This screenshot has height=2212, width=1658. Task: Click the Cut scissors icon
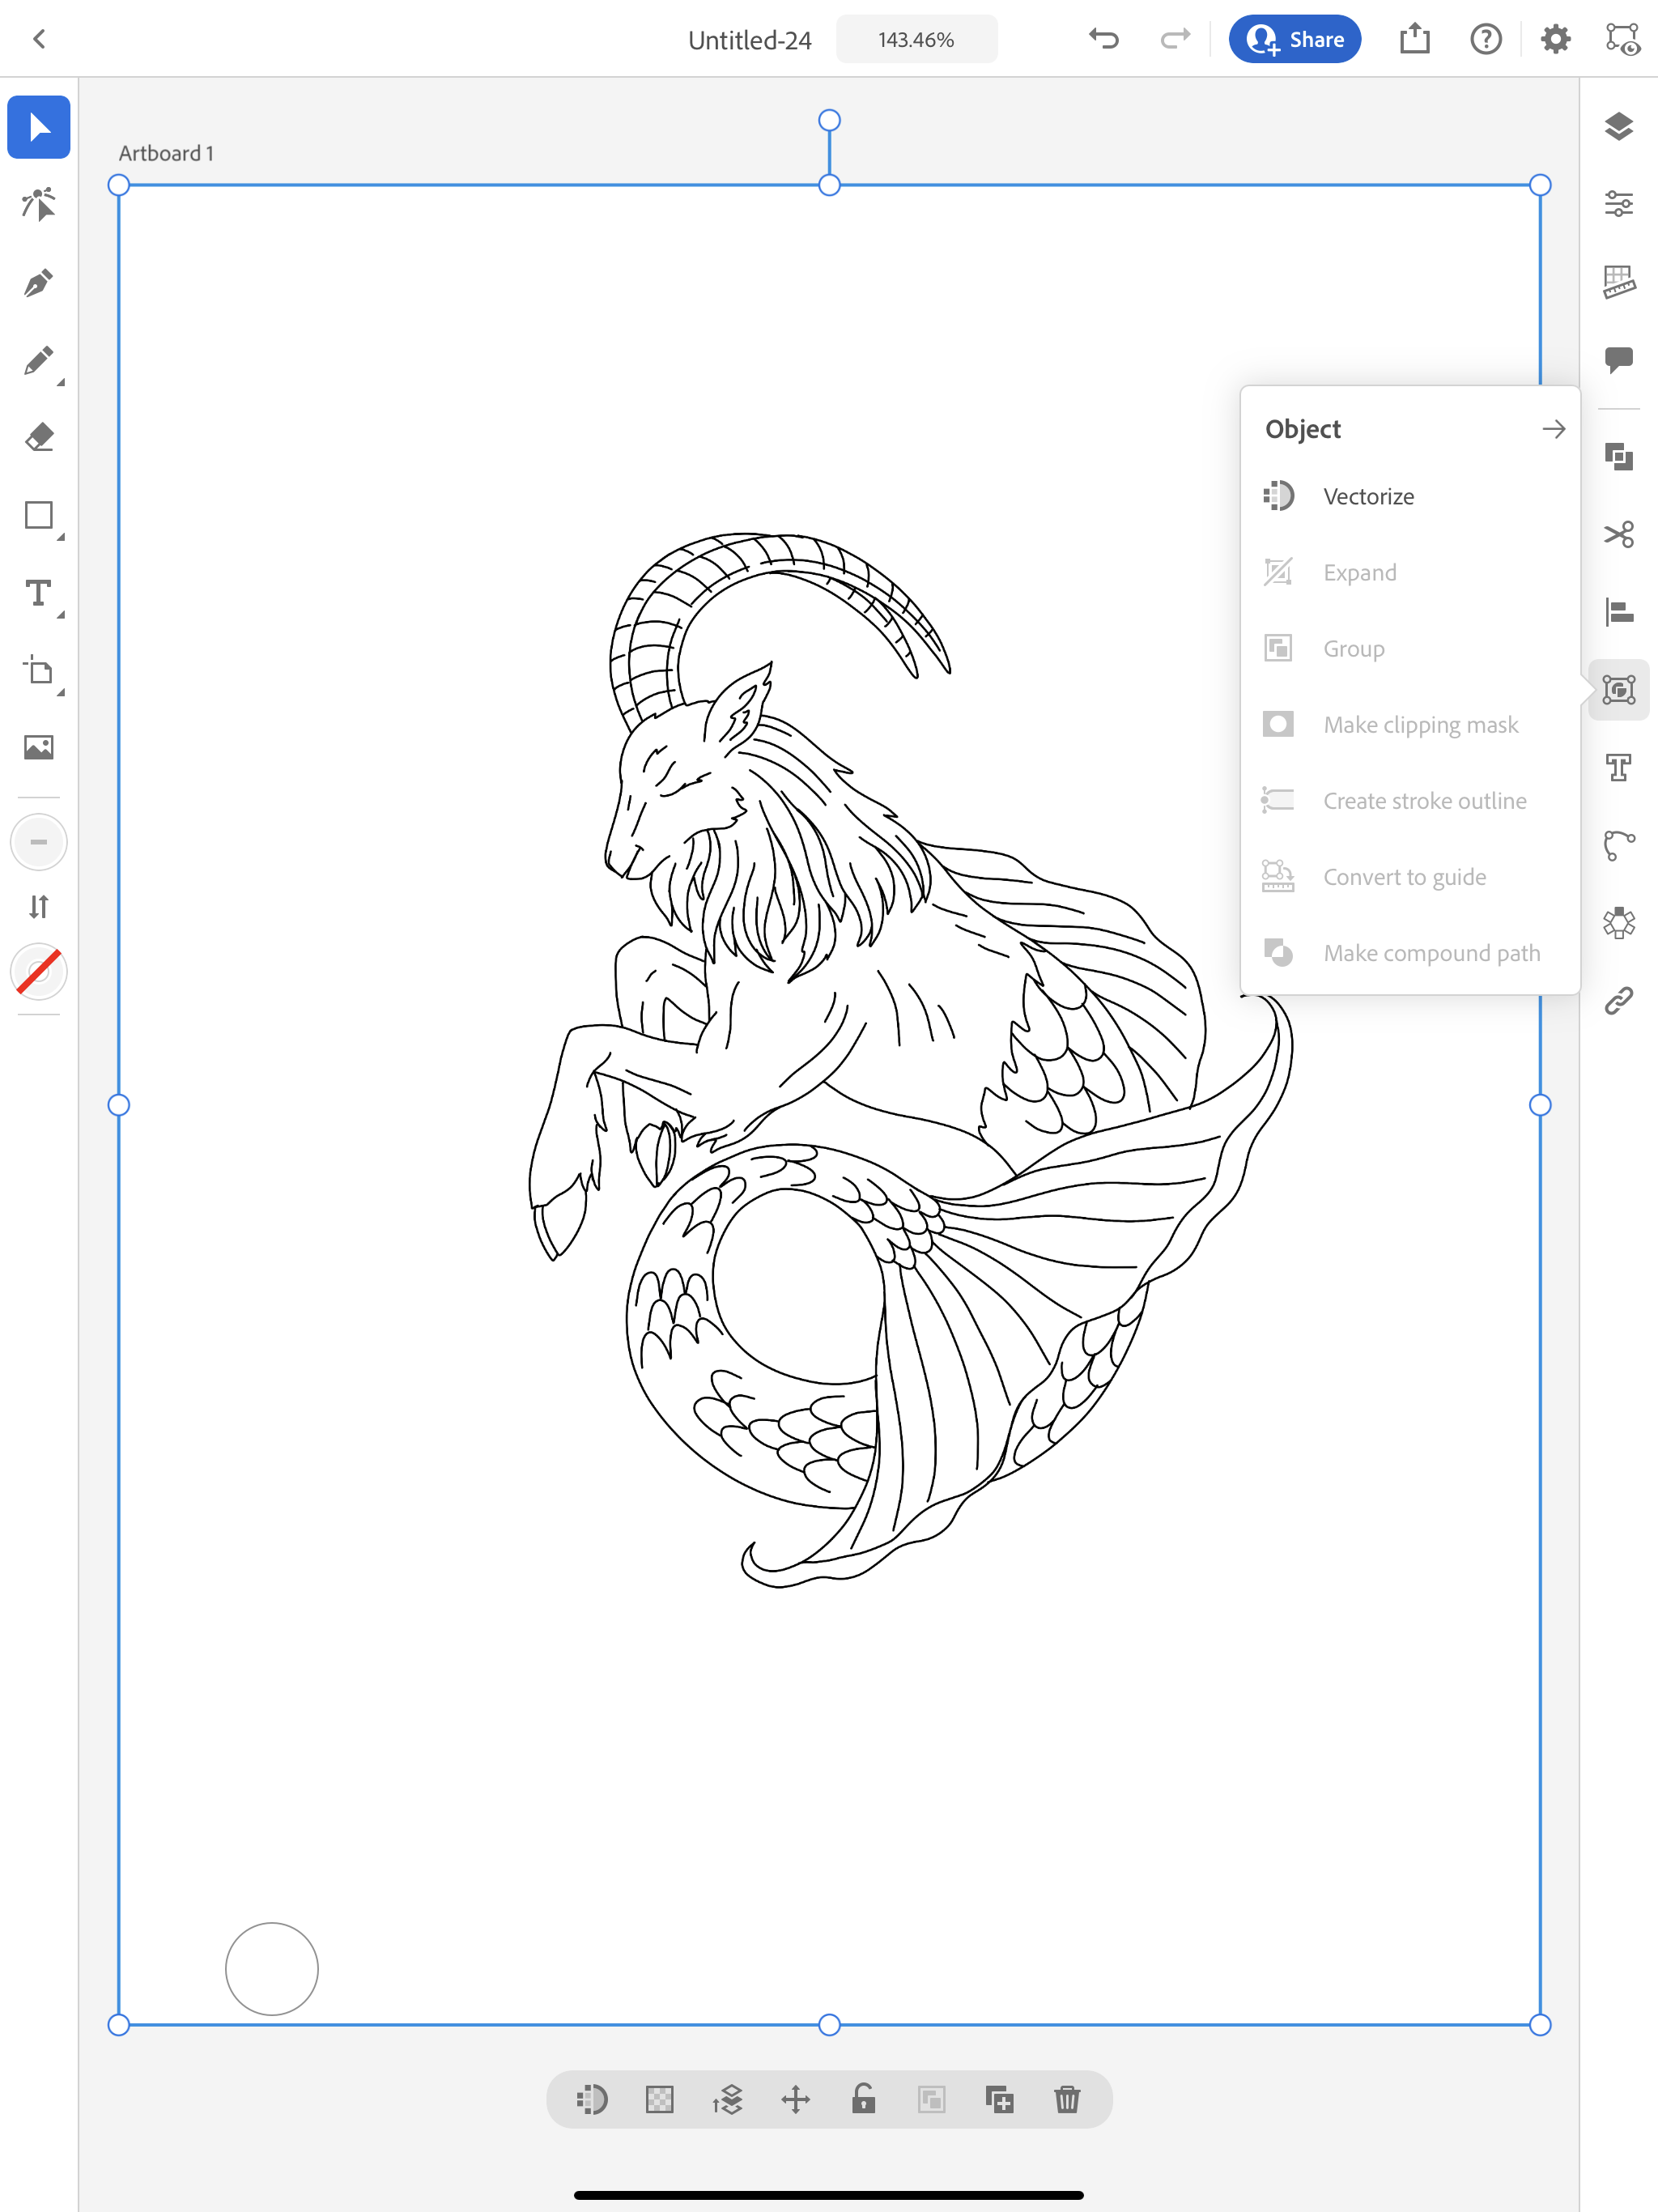[1618, 534]
